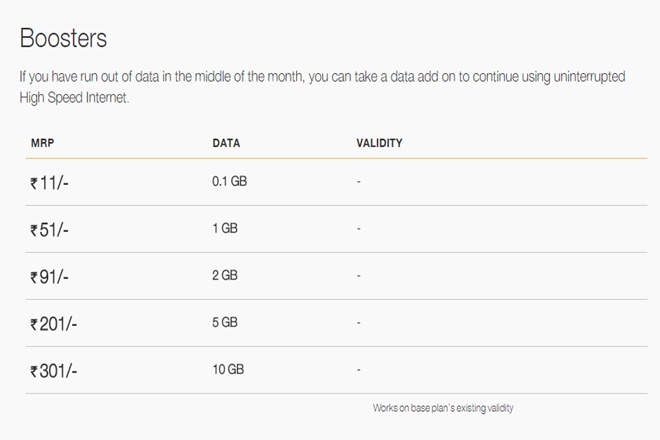Click the base plan validity footnote
This screenshot has width=660, height=440.
tap(443, 408)
